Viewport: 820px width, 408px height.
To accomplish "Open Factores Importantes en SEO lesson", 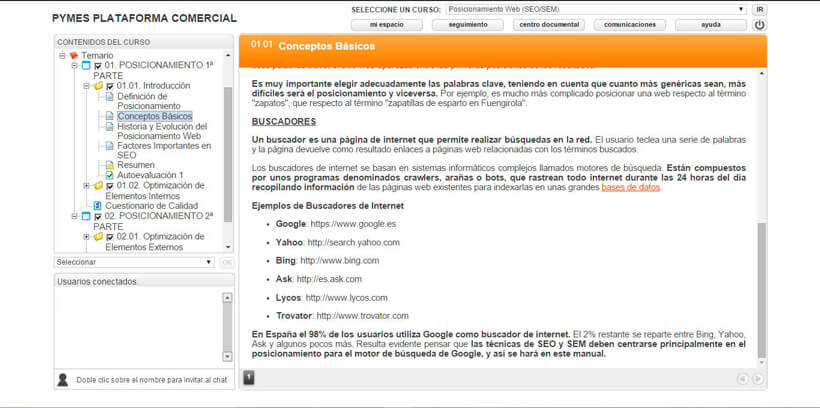I will pos(164,151).
